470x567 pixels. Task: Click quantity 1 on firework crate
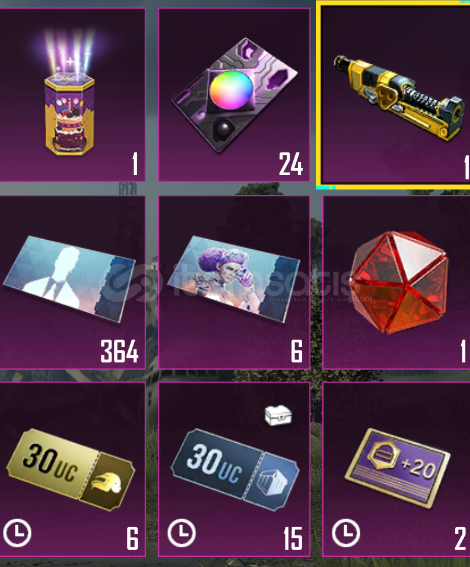pos(135,163)
